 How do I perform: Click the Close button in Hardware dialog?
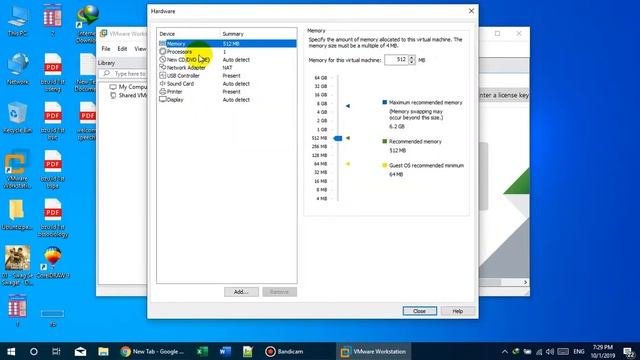click(x=420, y=311)
